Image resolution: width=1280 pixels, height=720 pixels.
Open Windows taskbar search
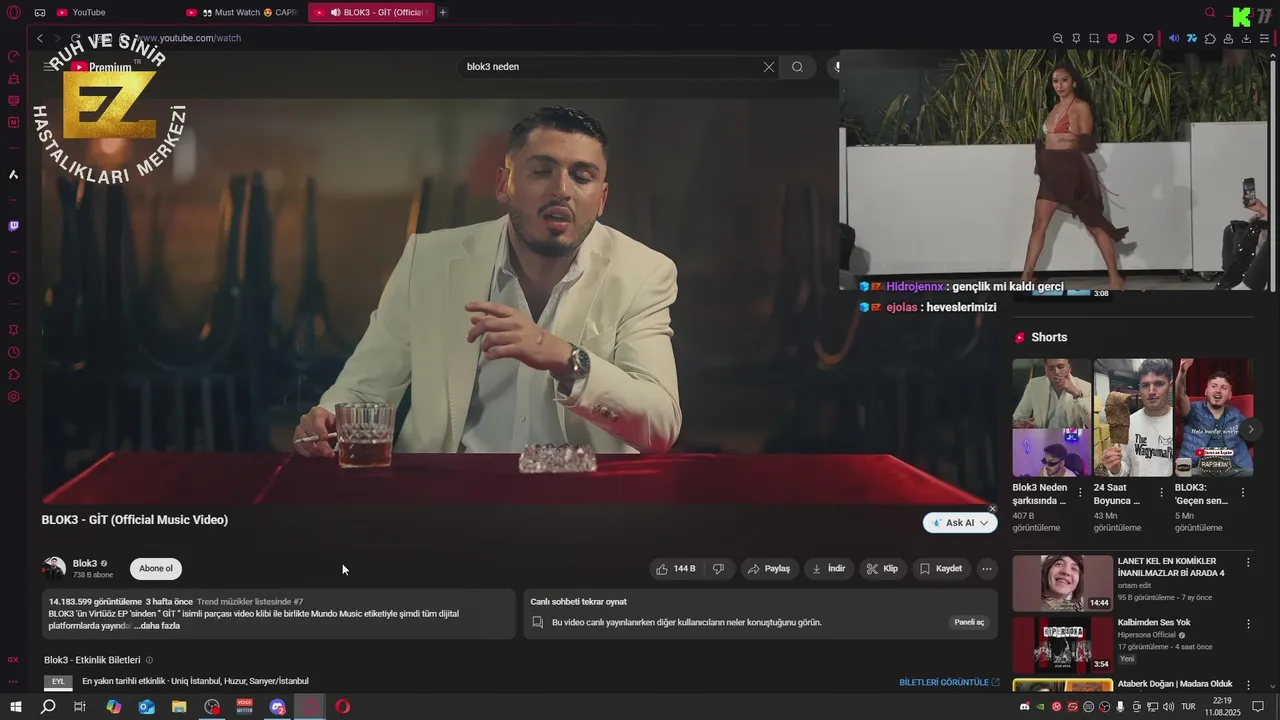[48, 707]
